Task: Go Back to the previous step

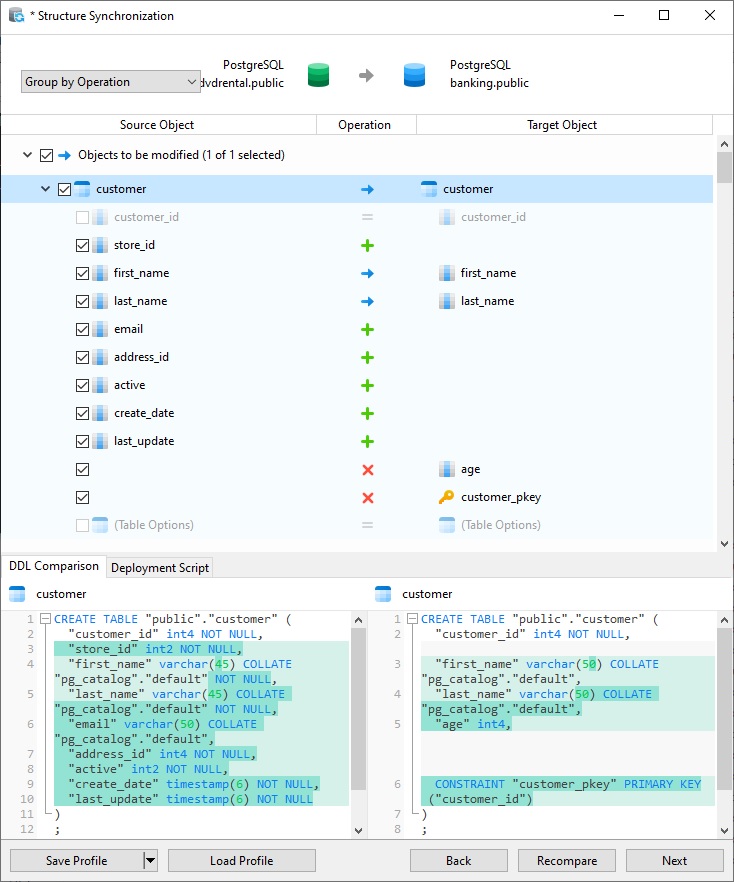Action: pyautogui.click(x=458, y=861)
